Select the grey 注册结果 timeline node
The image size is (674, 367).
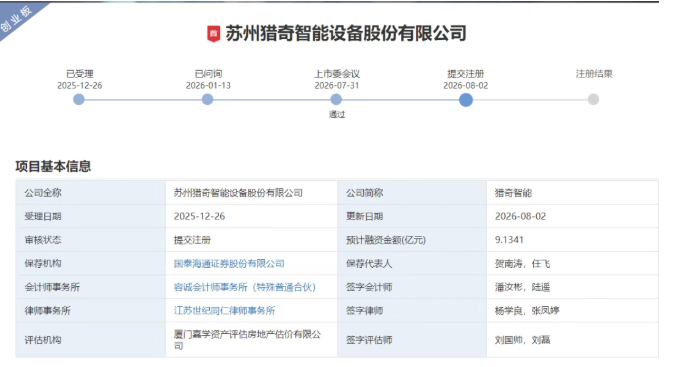(594, 100)
